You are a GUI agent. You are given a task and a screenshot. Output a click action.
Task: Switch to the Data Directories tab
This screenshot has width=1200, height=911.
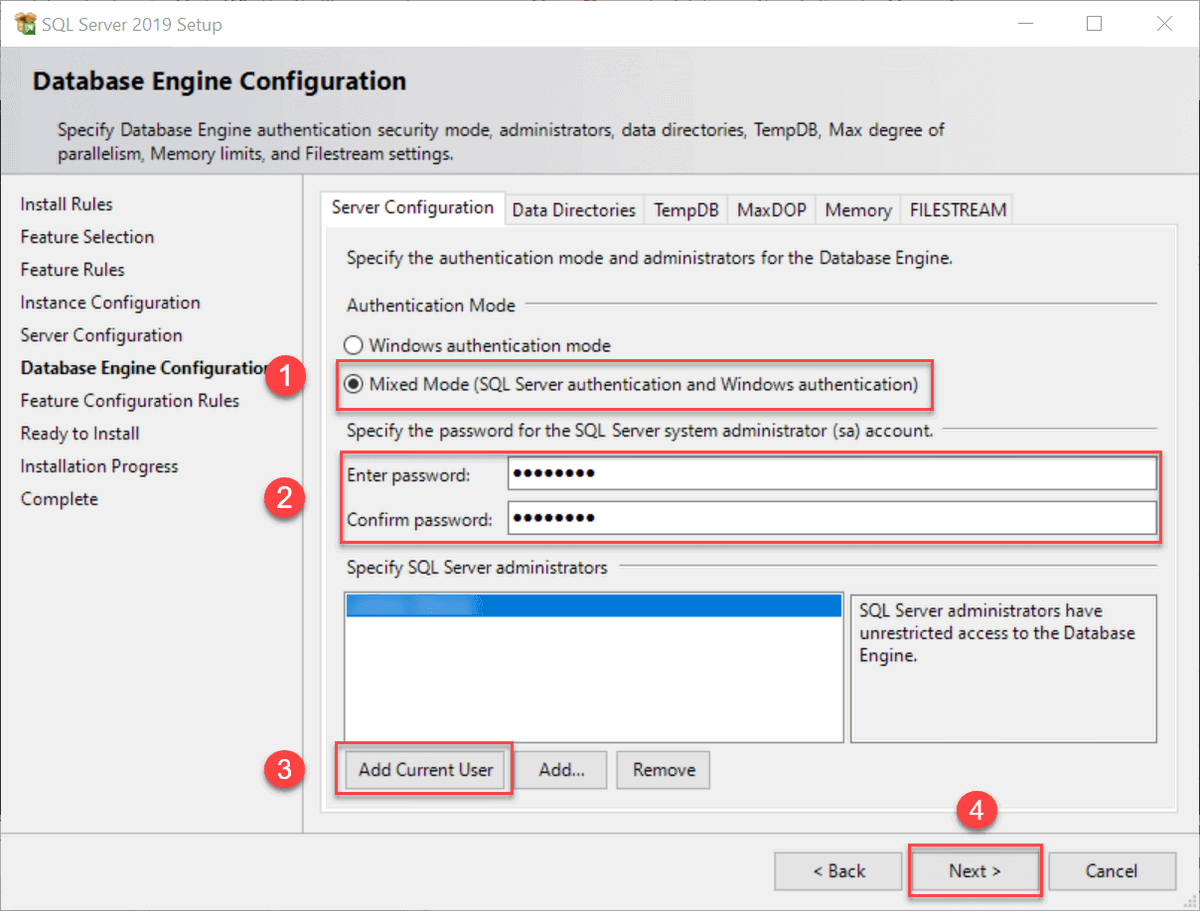coord(573,209)
